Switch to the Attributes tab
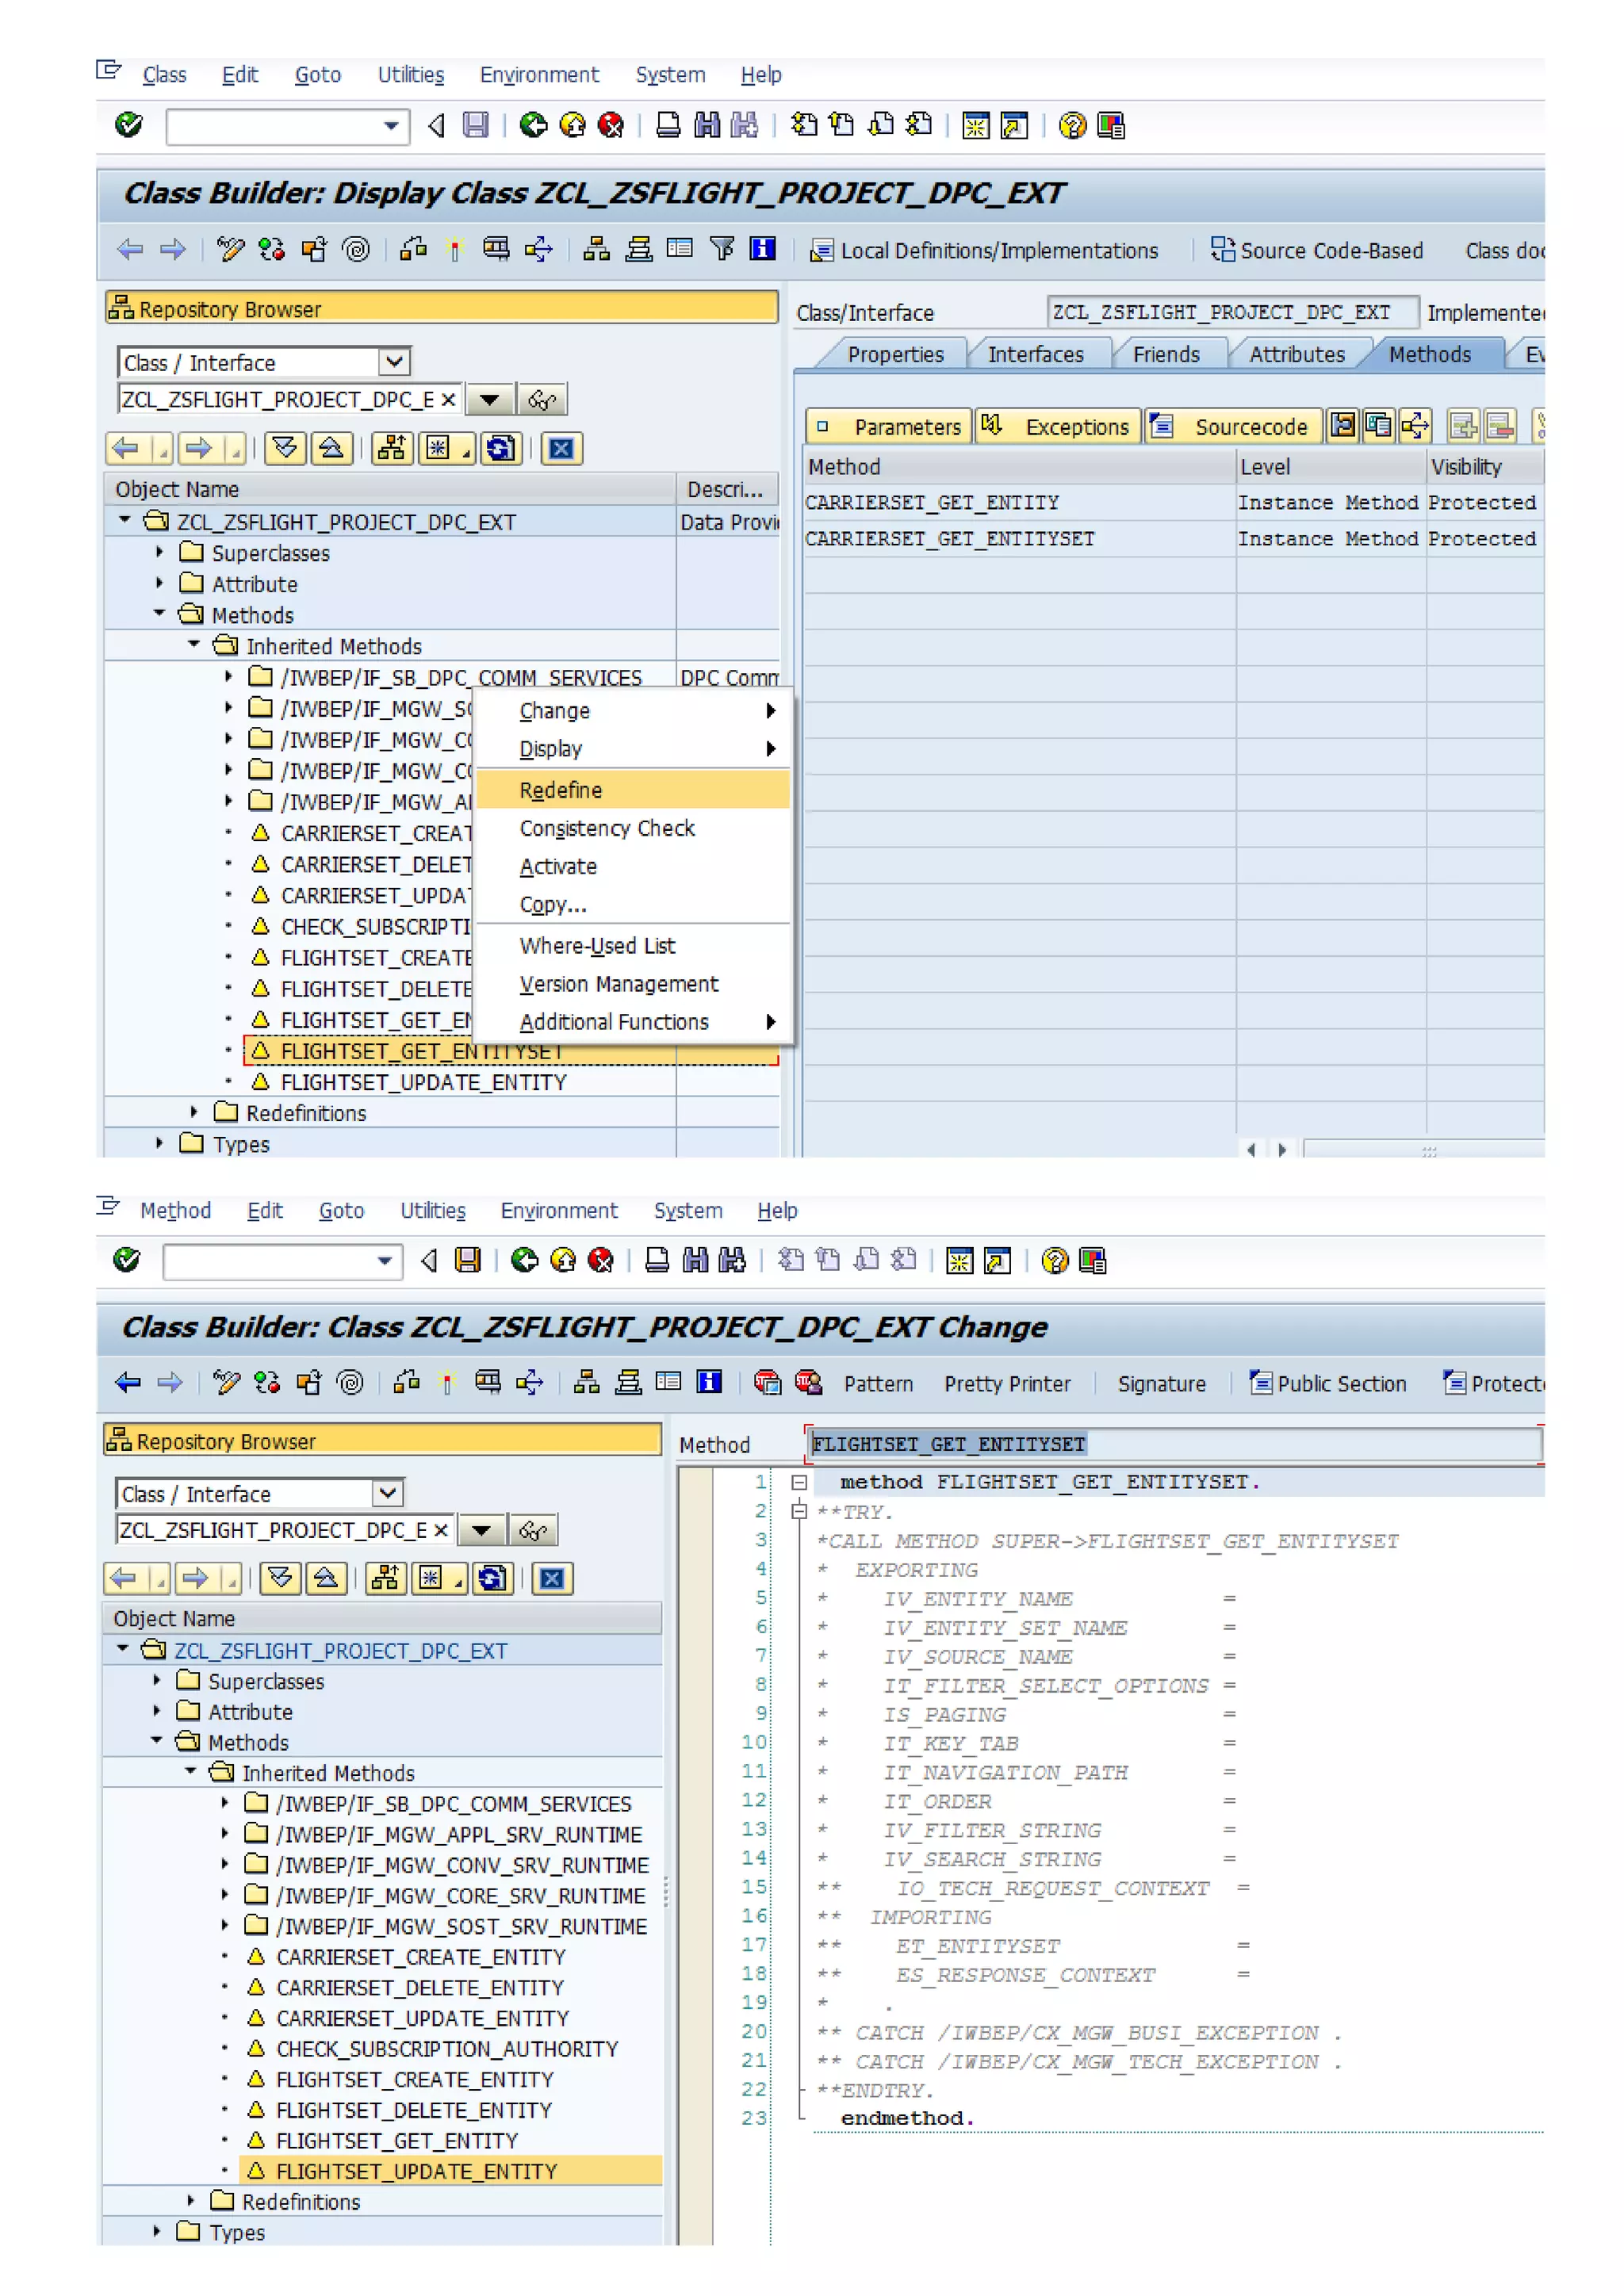The image size is (1624, 2296). (x=1296, y=354)
